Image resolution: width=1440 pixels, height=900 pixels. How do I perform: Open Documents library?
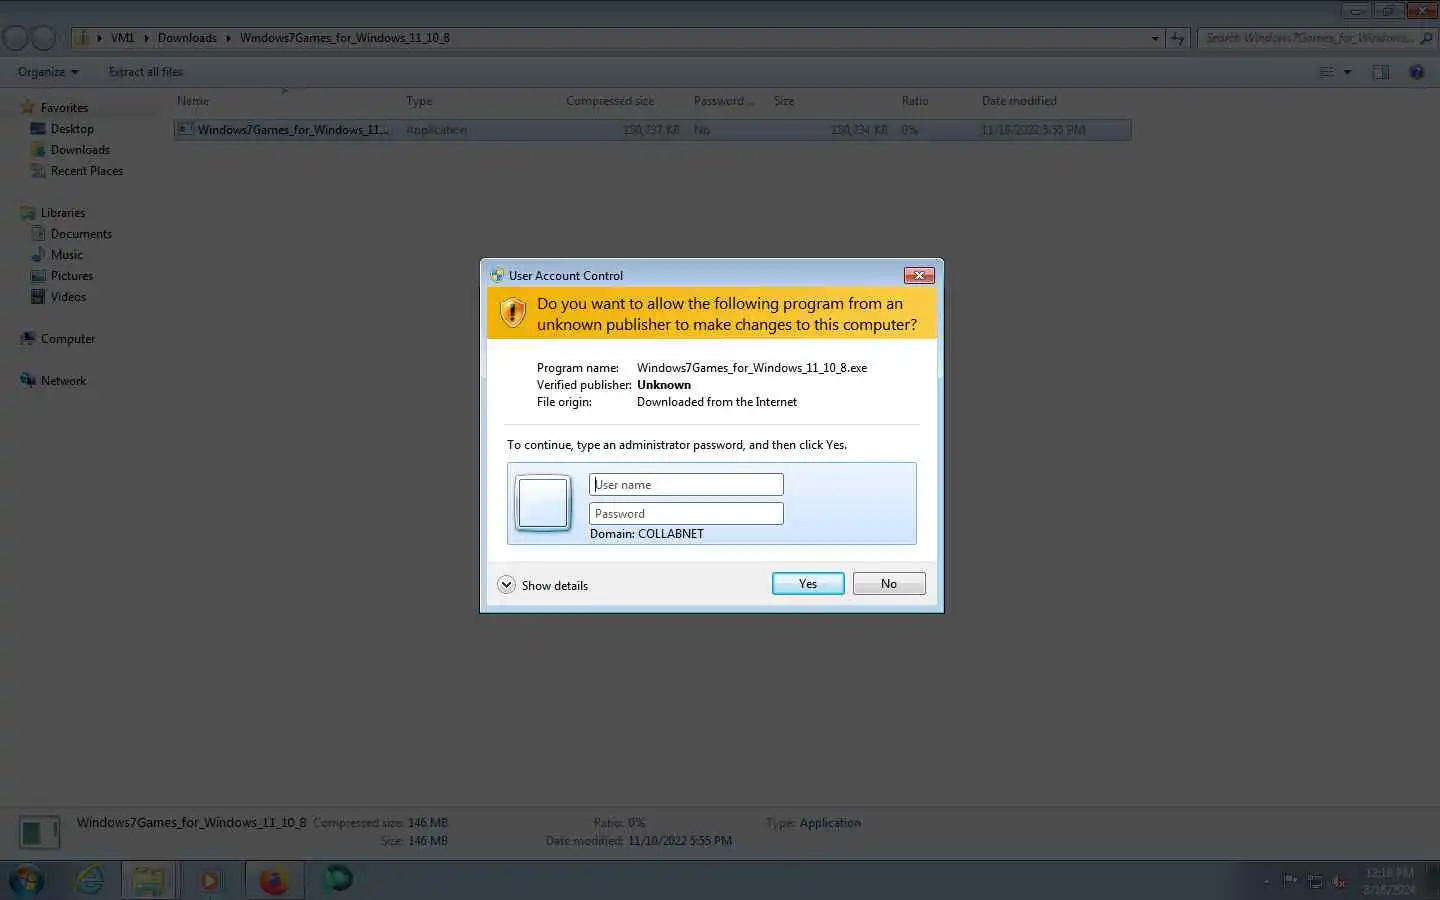[81, 234]
